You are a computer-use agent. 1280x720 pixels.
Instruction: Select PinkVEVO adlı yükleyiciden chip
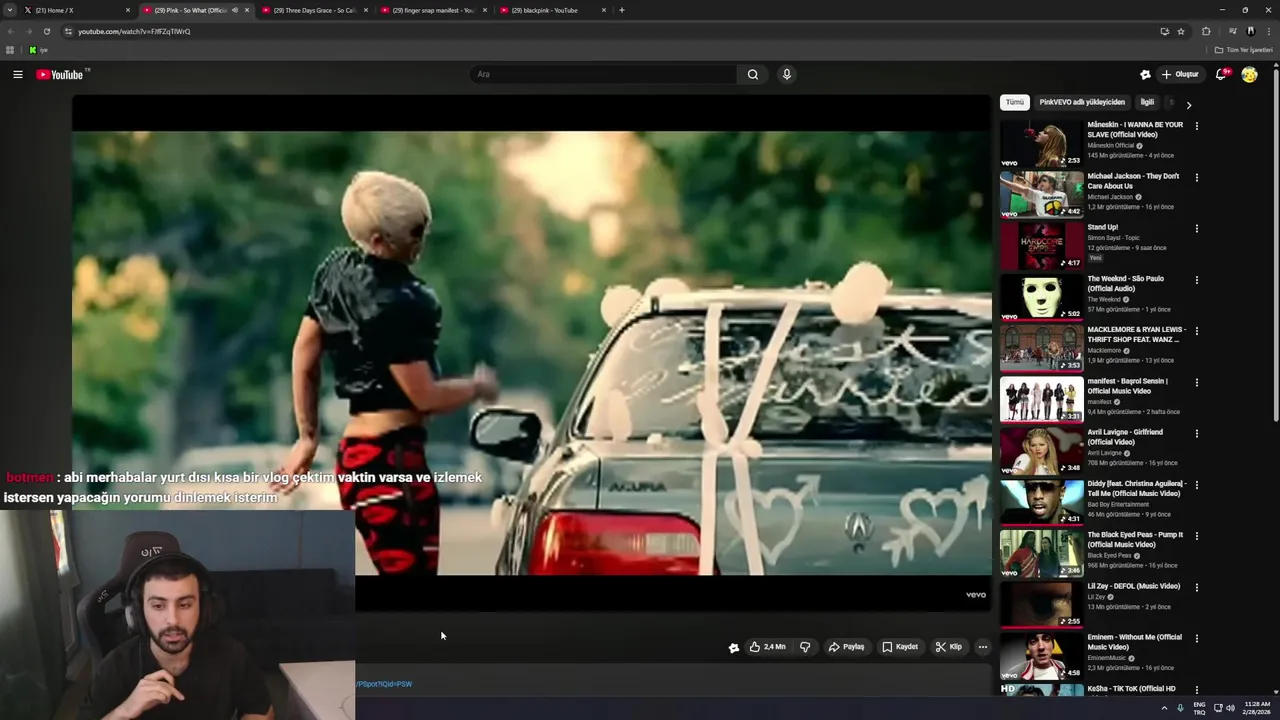click(x=1082, y=102)
